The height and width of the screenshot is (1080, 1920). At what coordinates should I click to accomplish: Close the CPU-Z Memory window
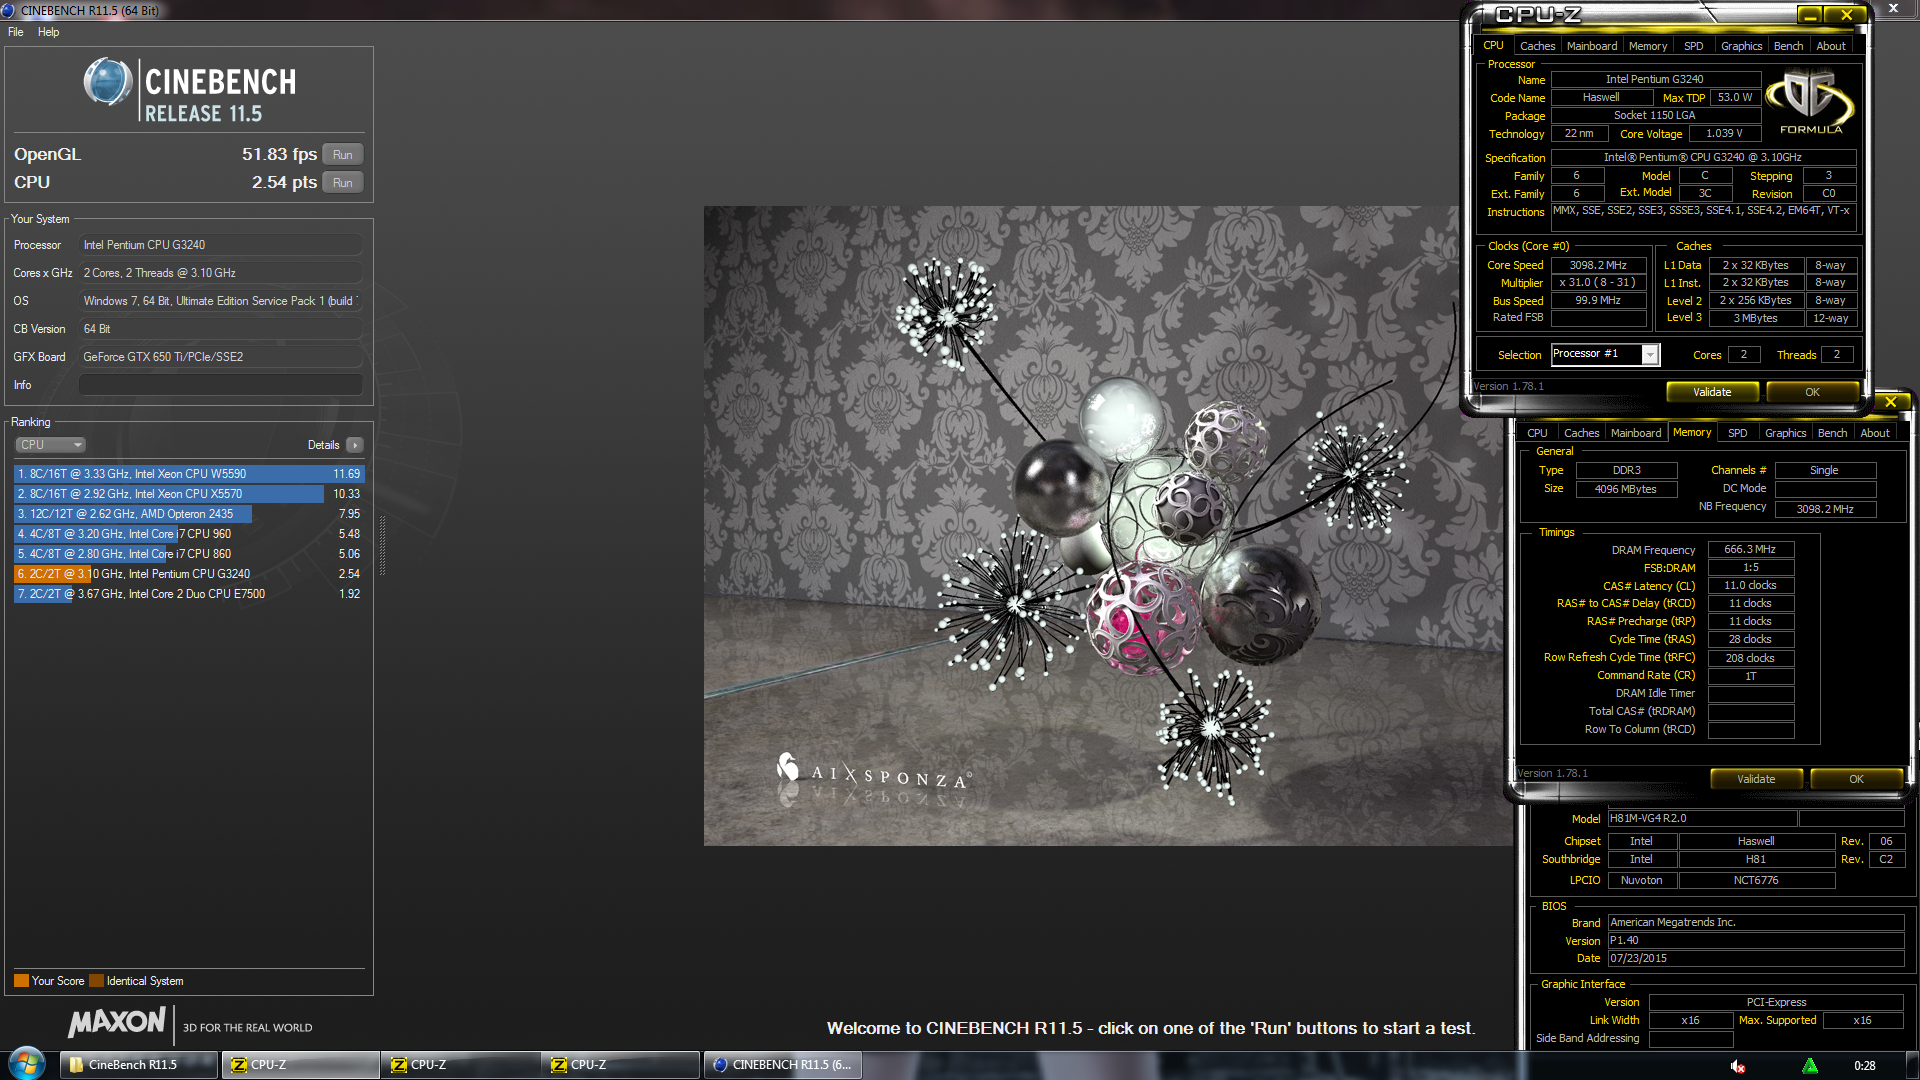pyautogui.click(x=1890, y=402)
